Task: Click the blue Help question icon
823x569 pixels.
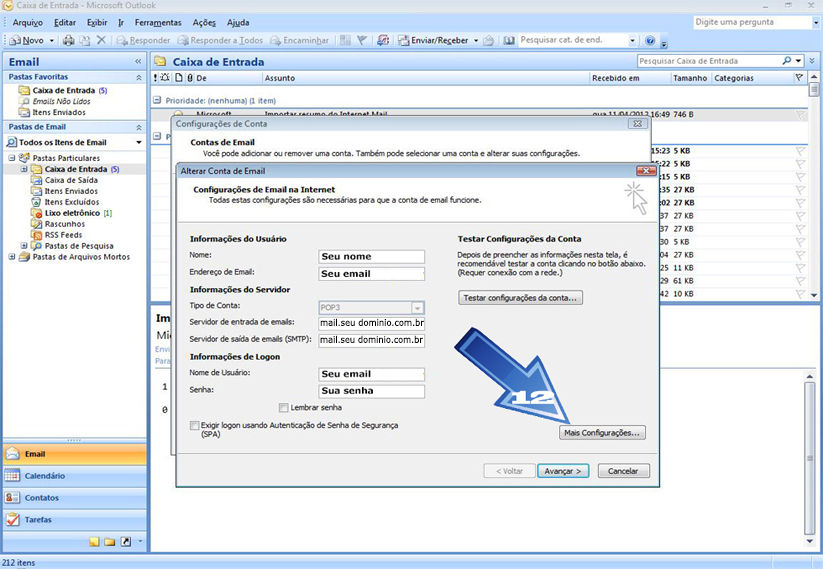Action: 650,40
